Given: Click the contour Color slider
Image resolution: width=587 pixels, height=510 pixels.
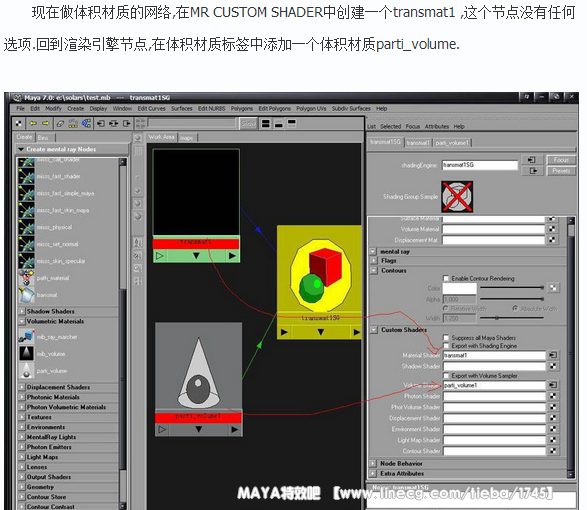Looking at the screenshot, I should (512, 288).
